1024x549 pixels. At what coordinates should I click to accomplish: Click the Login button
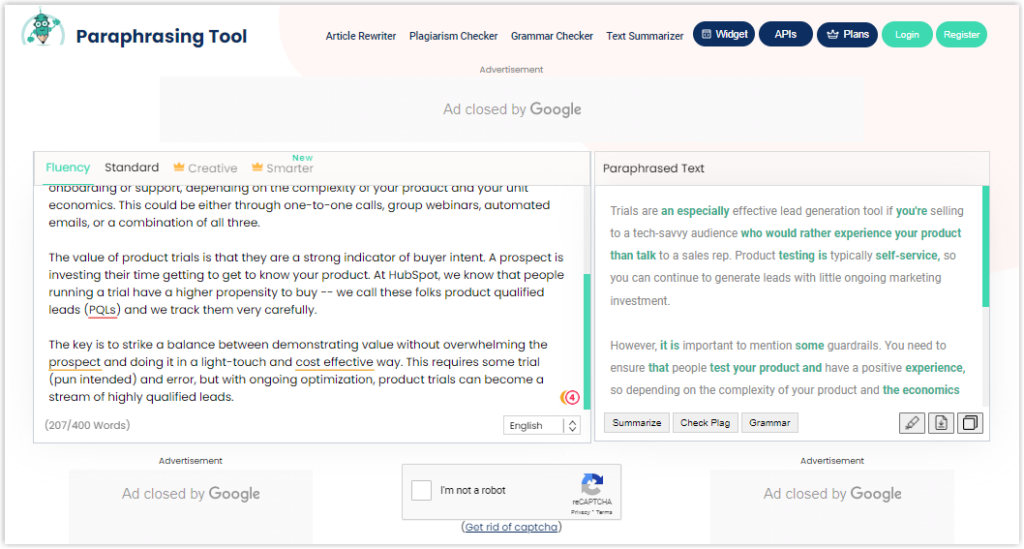907,35
